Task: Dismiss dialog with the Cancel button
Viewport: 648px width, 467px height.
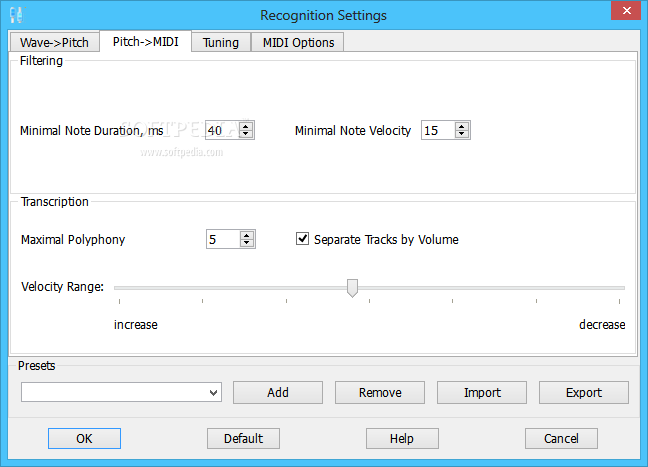Action: point(561,438)
